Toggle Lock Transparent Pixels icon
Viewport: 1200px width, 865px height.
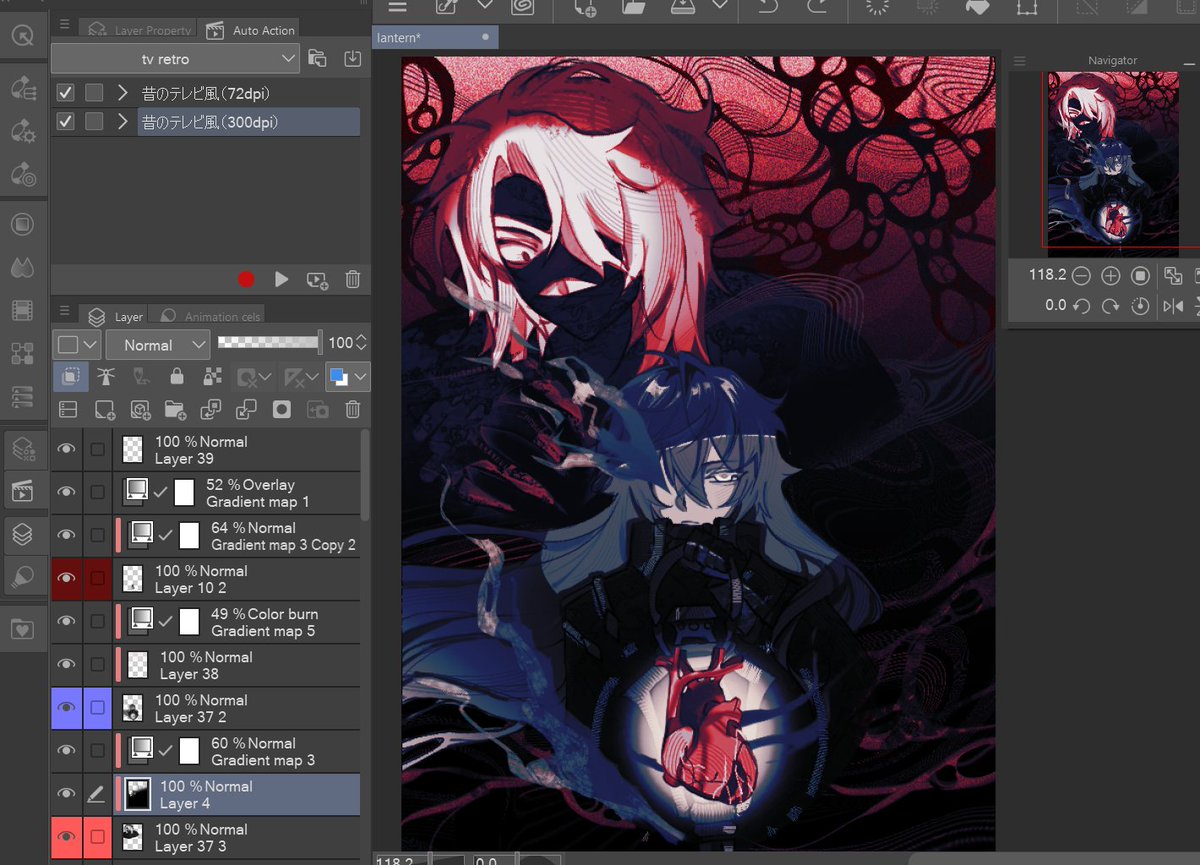[212, 377]
